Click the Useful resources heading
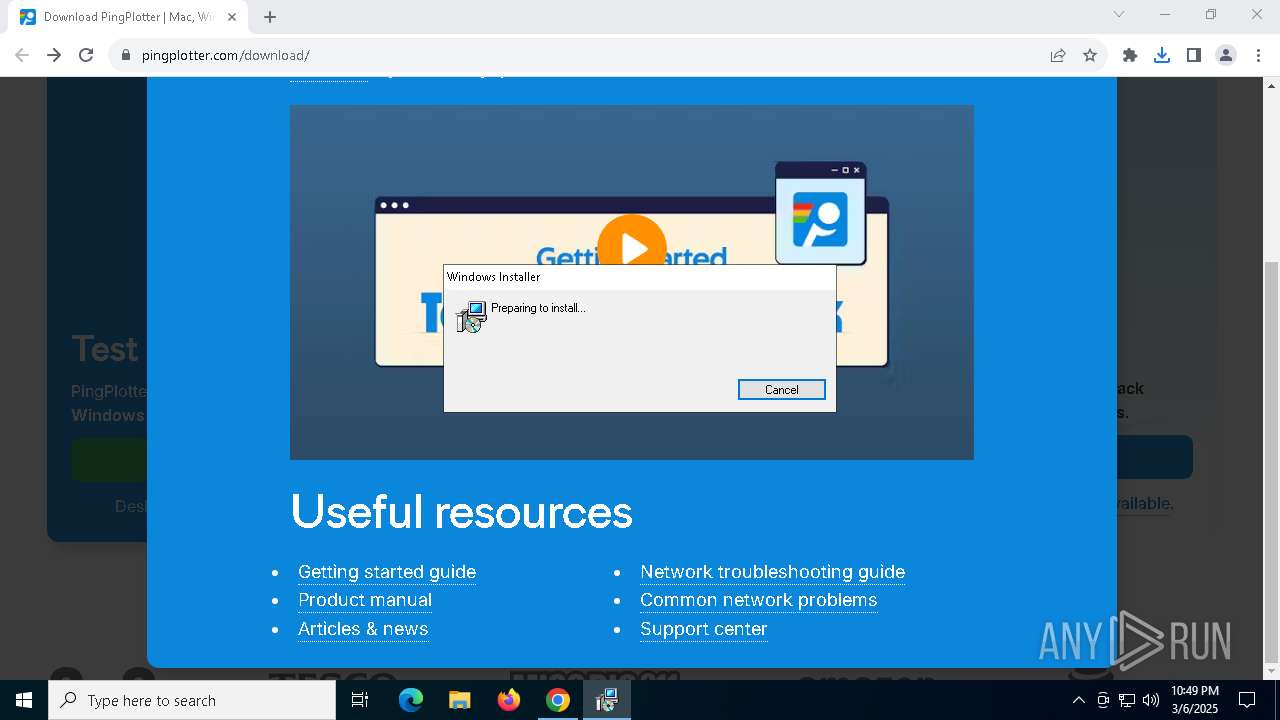The image size is (1280, 720). point(461,512)
